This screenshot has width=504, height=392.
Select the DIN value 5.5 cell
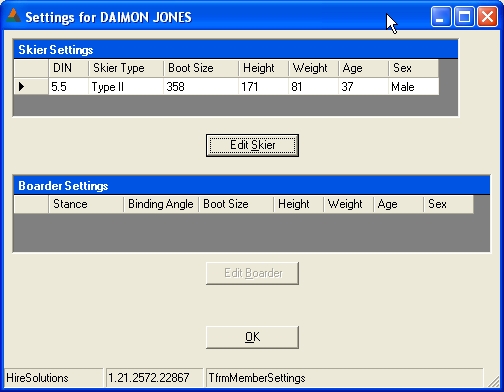click(x=68, y=87)
